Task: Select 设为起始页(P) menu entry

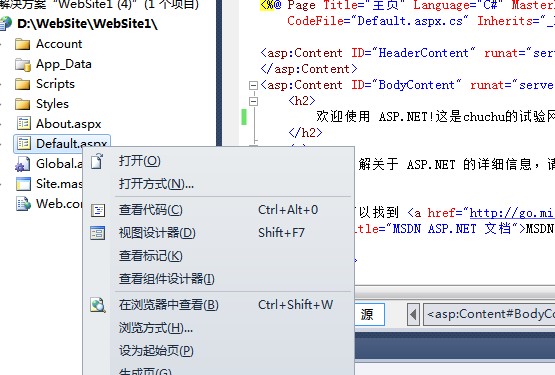Action: (x=219, y=351)
